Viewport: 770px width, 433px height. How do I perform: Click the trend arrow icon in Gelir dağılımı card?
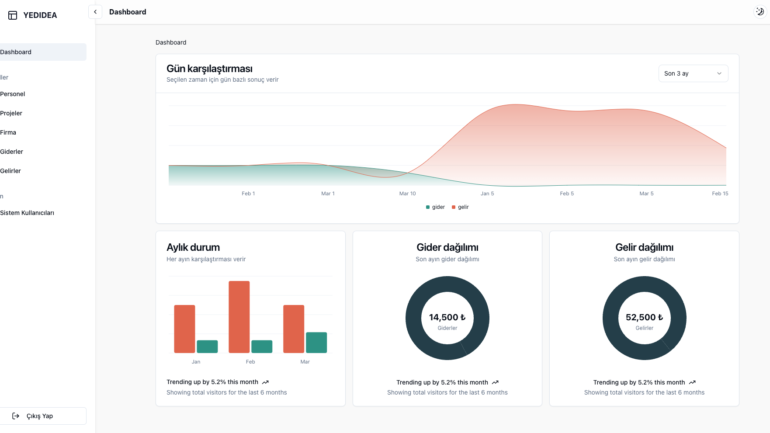click(692, 382)
